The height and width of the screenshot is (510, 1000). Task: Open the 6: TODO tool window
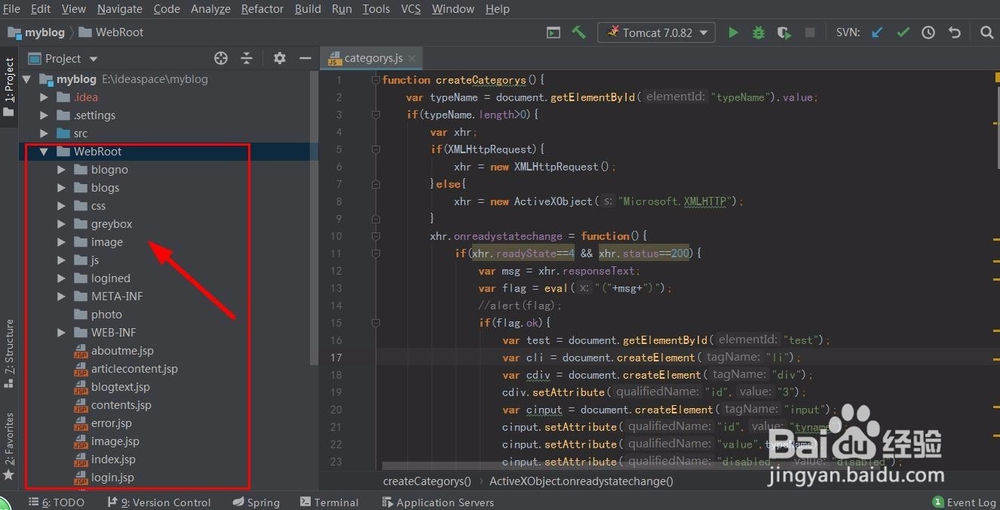pyautogui.click(x=56, y=502)
